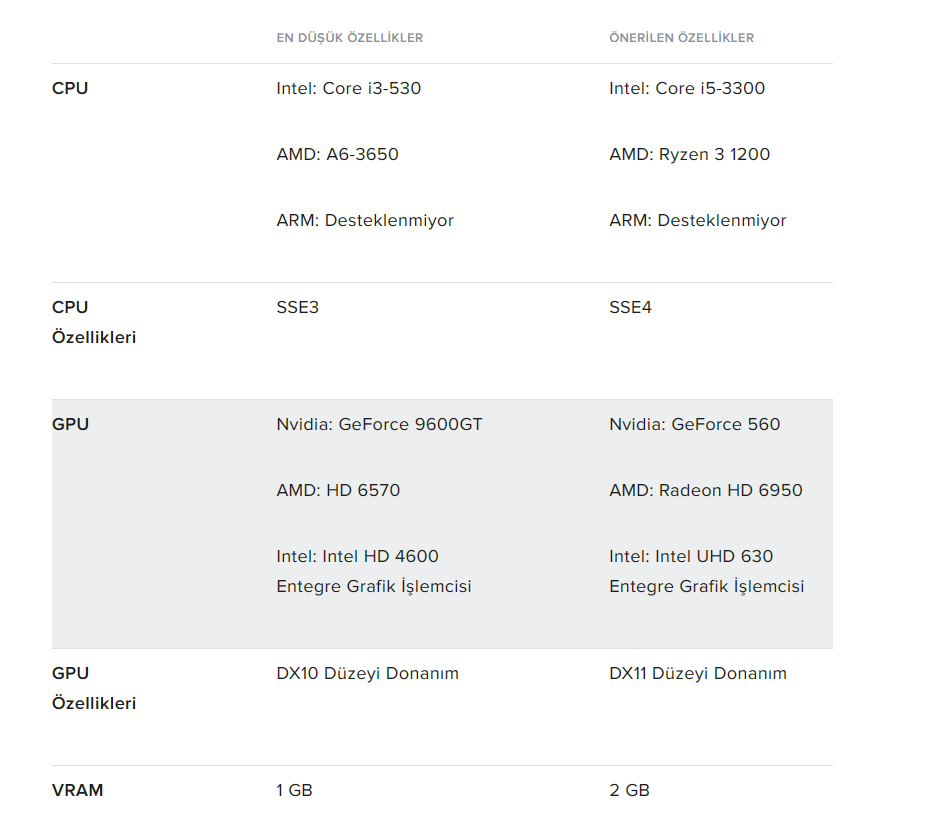Click the "AMD: A6-3650" entry

coord(337,154)
